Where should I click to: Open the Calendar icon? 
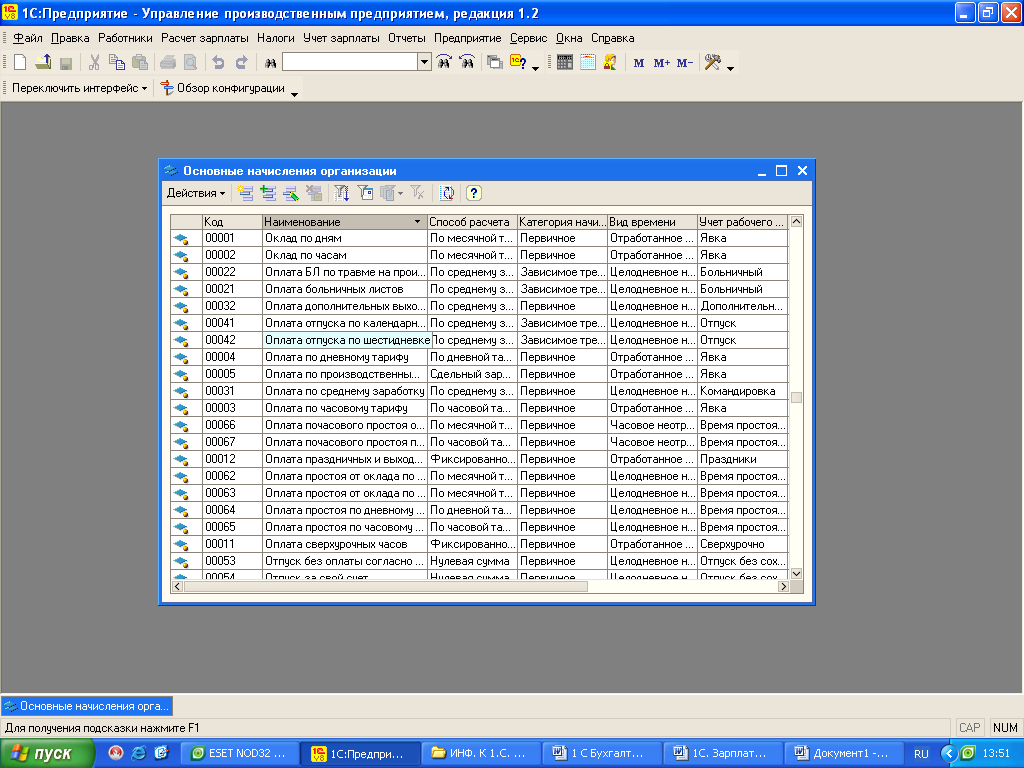click(588, 62)
